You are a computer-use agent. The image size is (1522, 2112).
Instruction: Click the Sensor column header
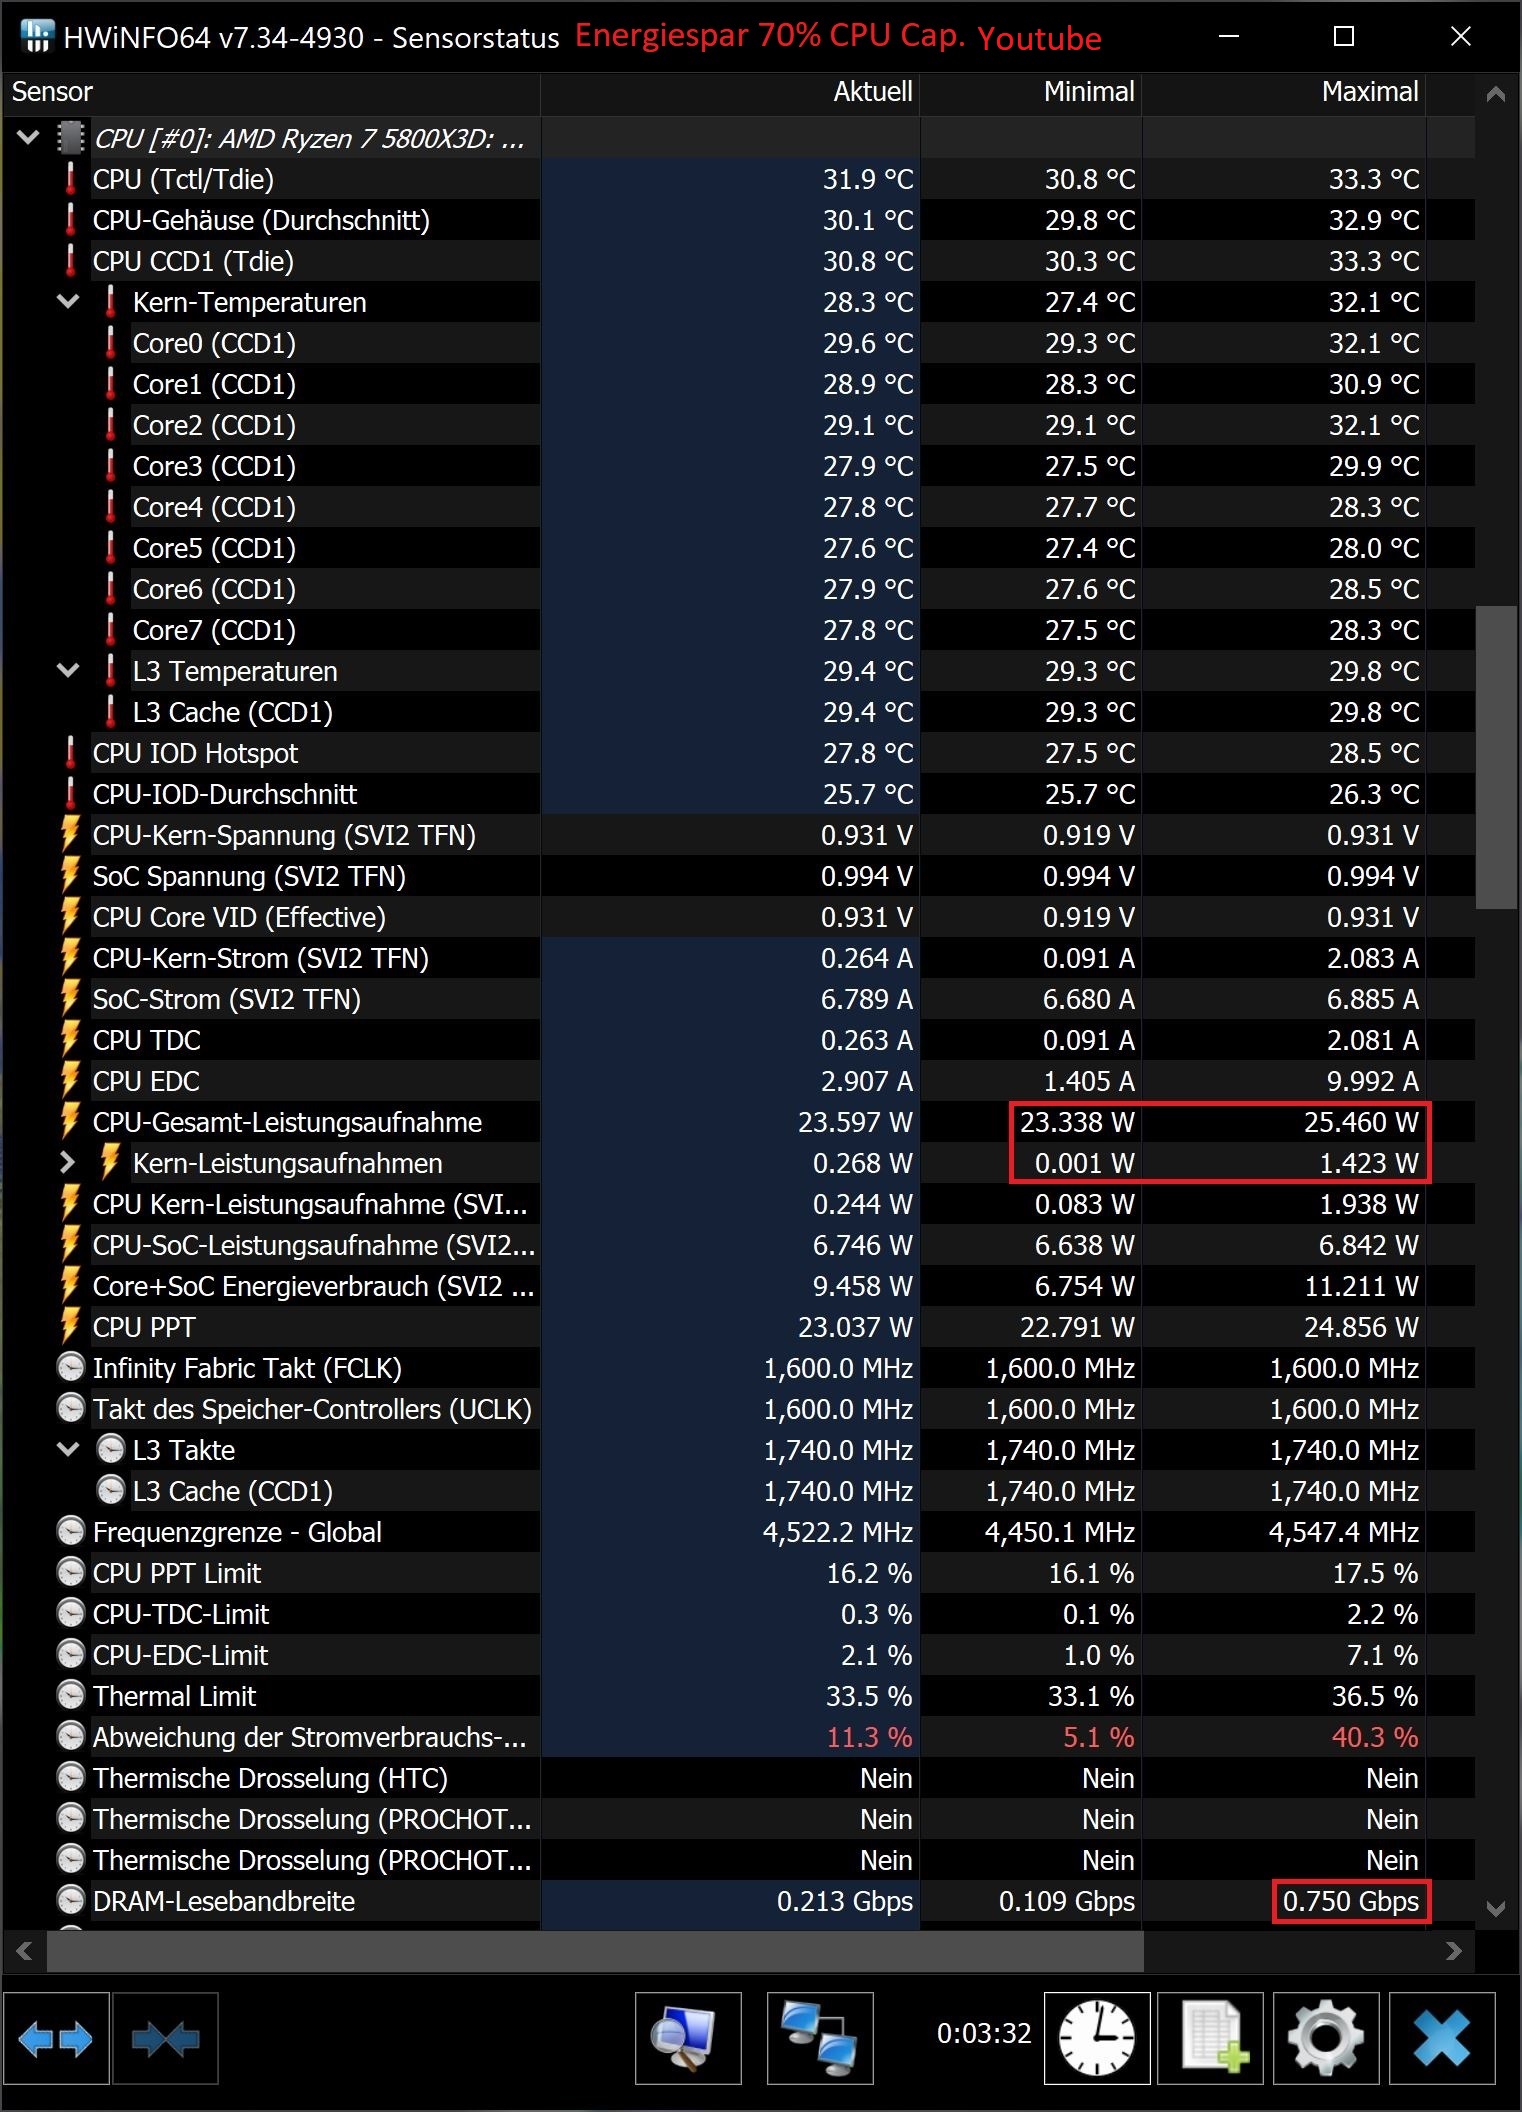pos(271,92)
